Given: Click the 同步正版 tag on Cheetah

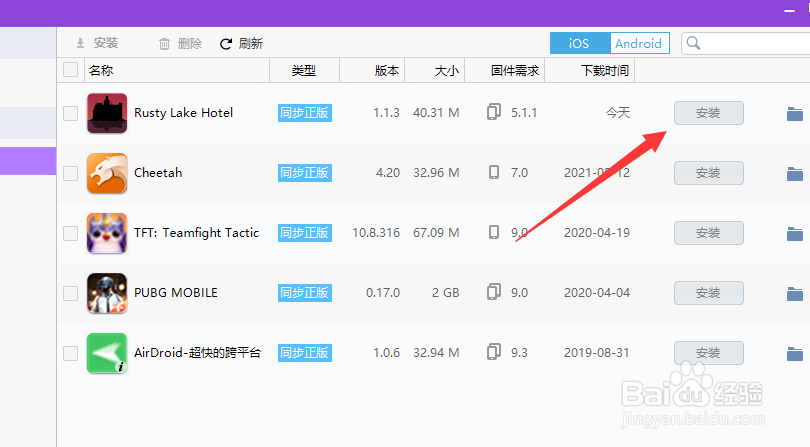Looking at the screenshot, I should coord(305,173).
